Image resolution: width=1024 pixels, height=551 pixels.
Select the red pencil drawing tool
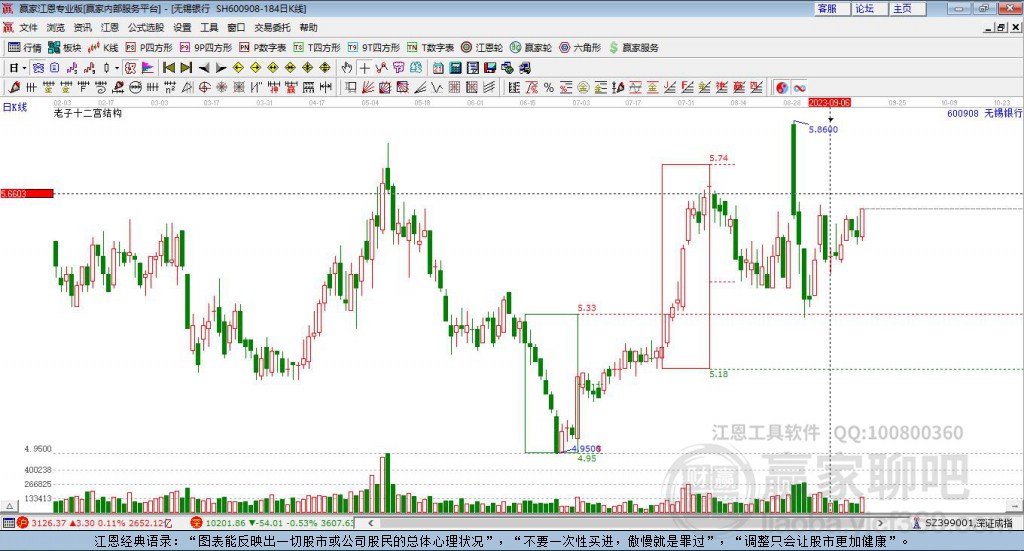14,87
